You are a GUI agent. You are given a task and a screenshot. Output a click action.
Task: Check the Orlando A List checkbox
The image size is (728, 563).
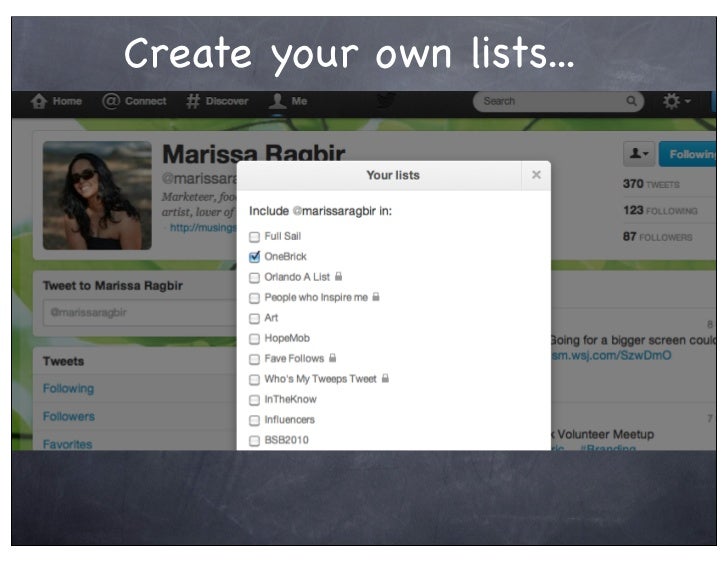(x=254, y=278)
